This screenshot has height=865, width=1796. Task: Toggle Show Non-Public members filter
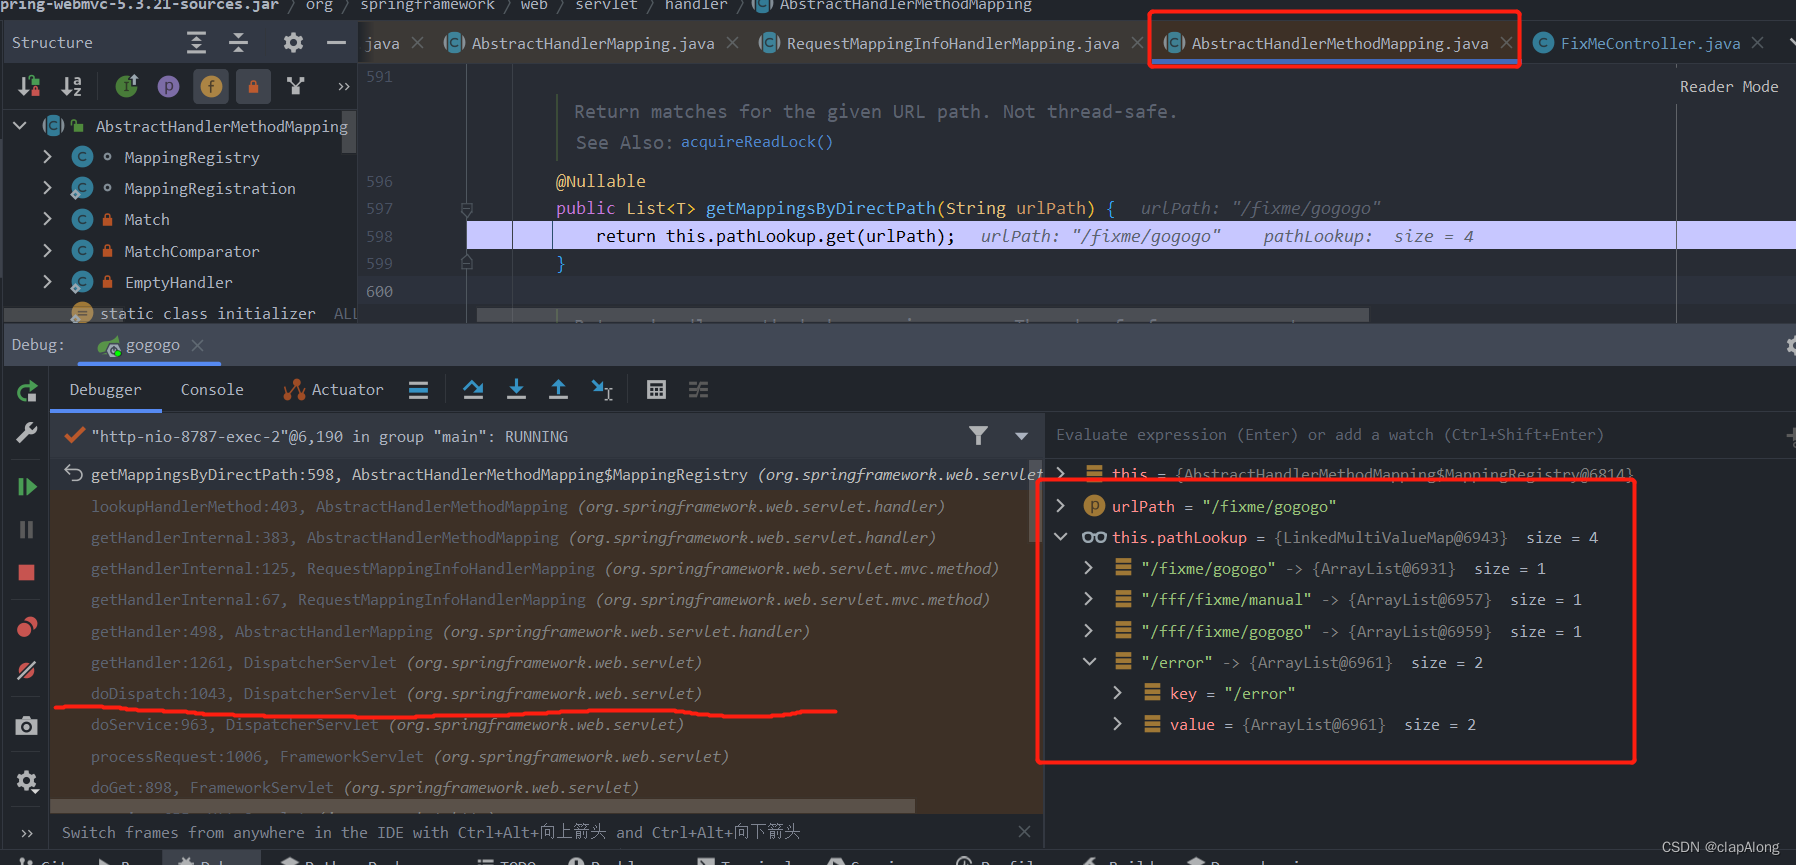point(253,87)
